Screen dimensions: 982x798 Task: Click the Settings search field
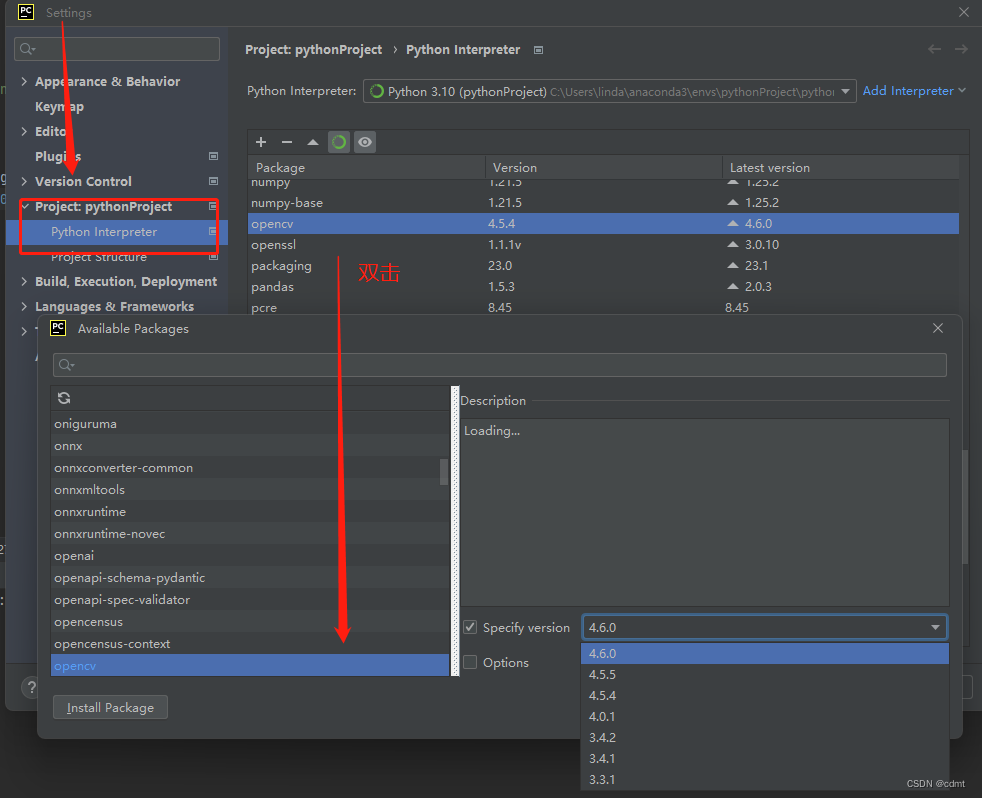[117, 49]
